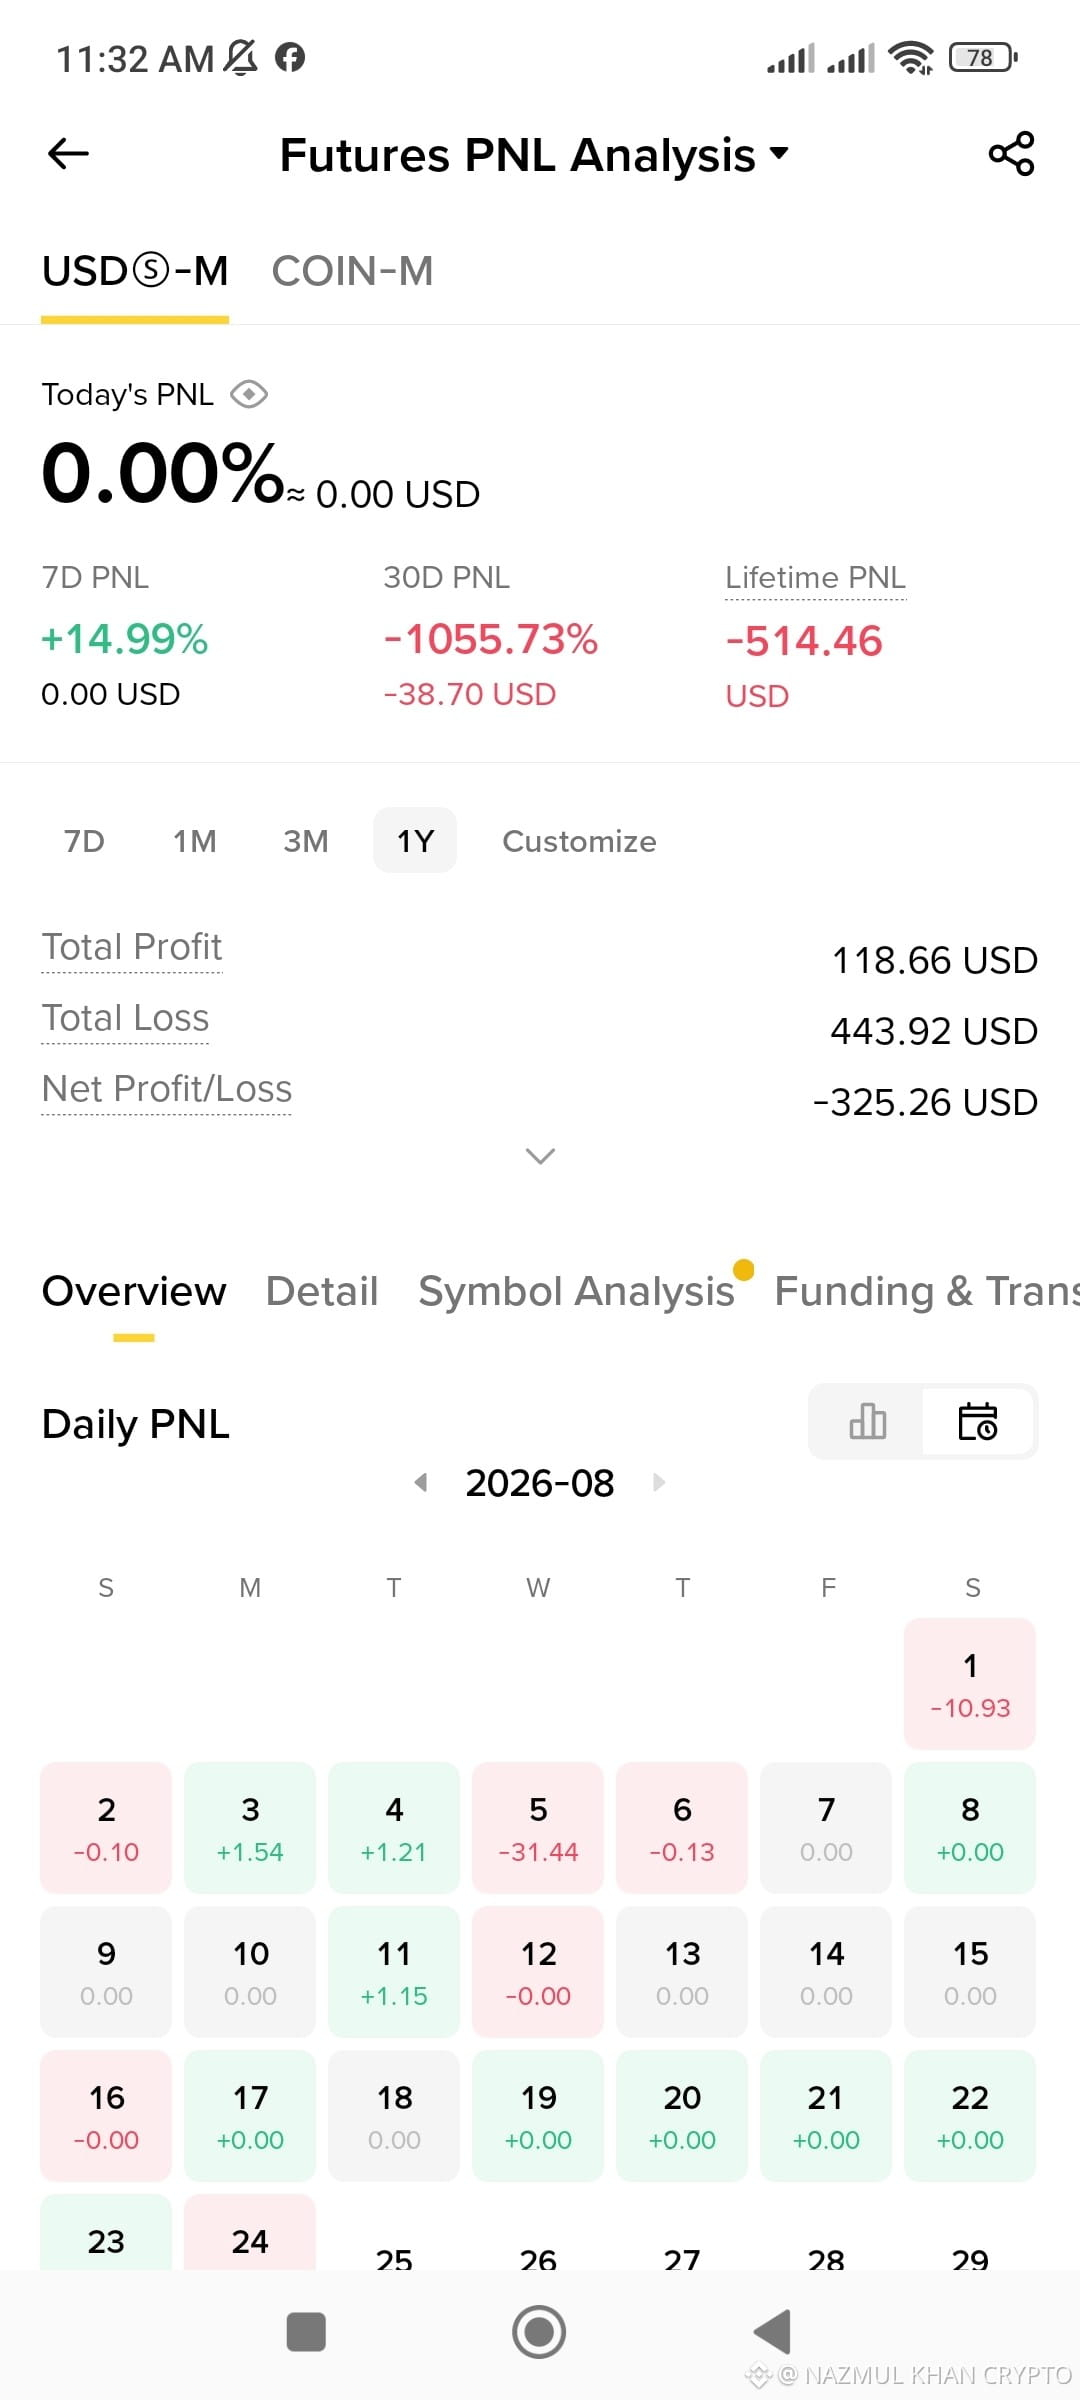Switch Daily PNL to bar chart view

pos(867,1421)
